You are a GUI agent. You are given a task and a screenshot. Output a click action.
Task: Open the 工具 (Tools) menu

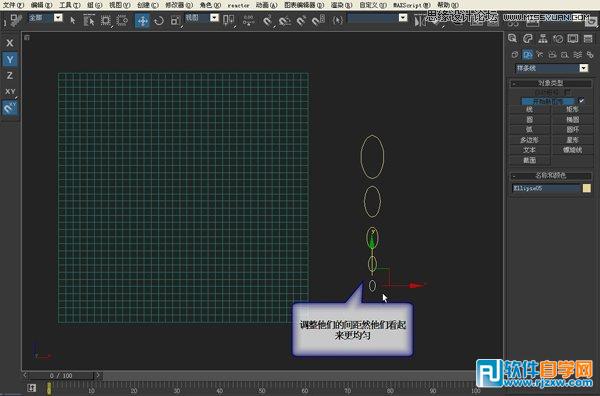pyautogui.click(x=70, y=5)
